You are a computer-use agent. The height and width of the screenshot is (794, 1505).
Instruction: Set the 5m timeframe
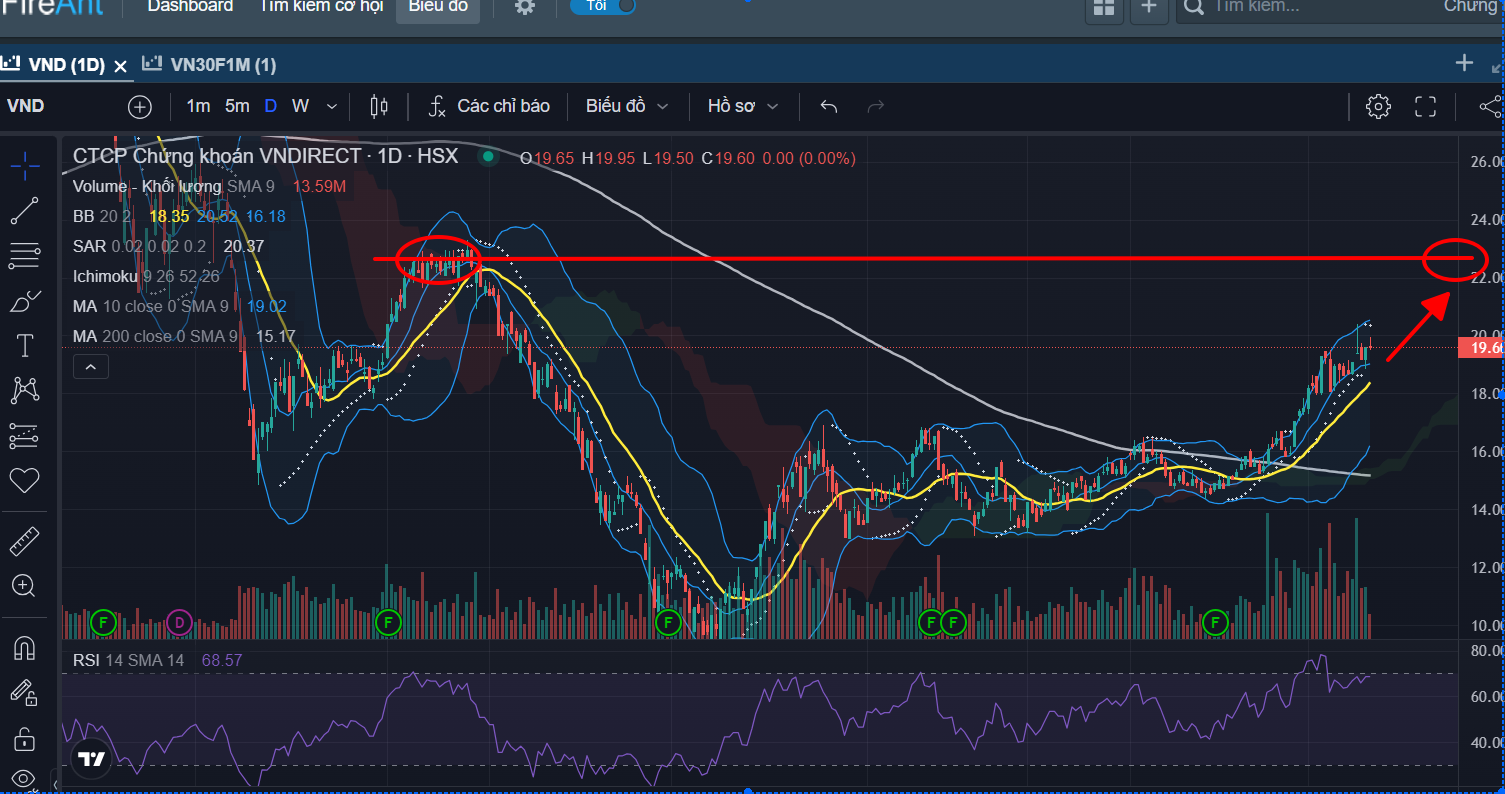pos(237,106)
